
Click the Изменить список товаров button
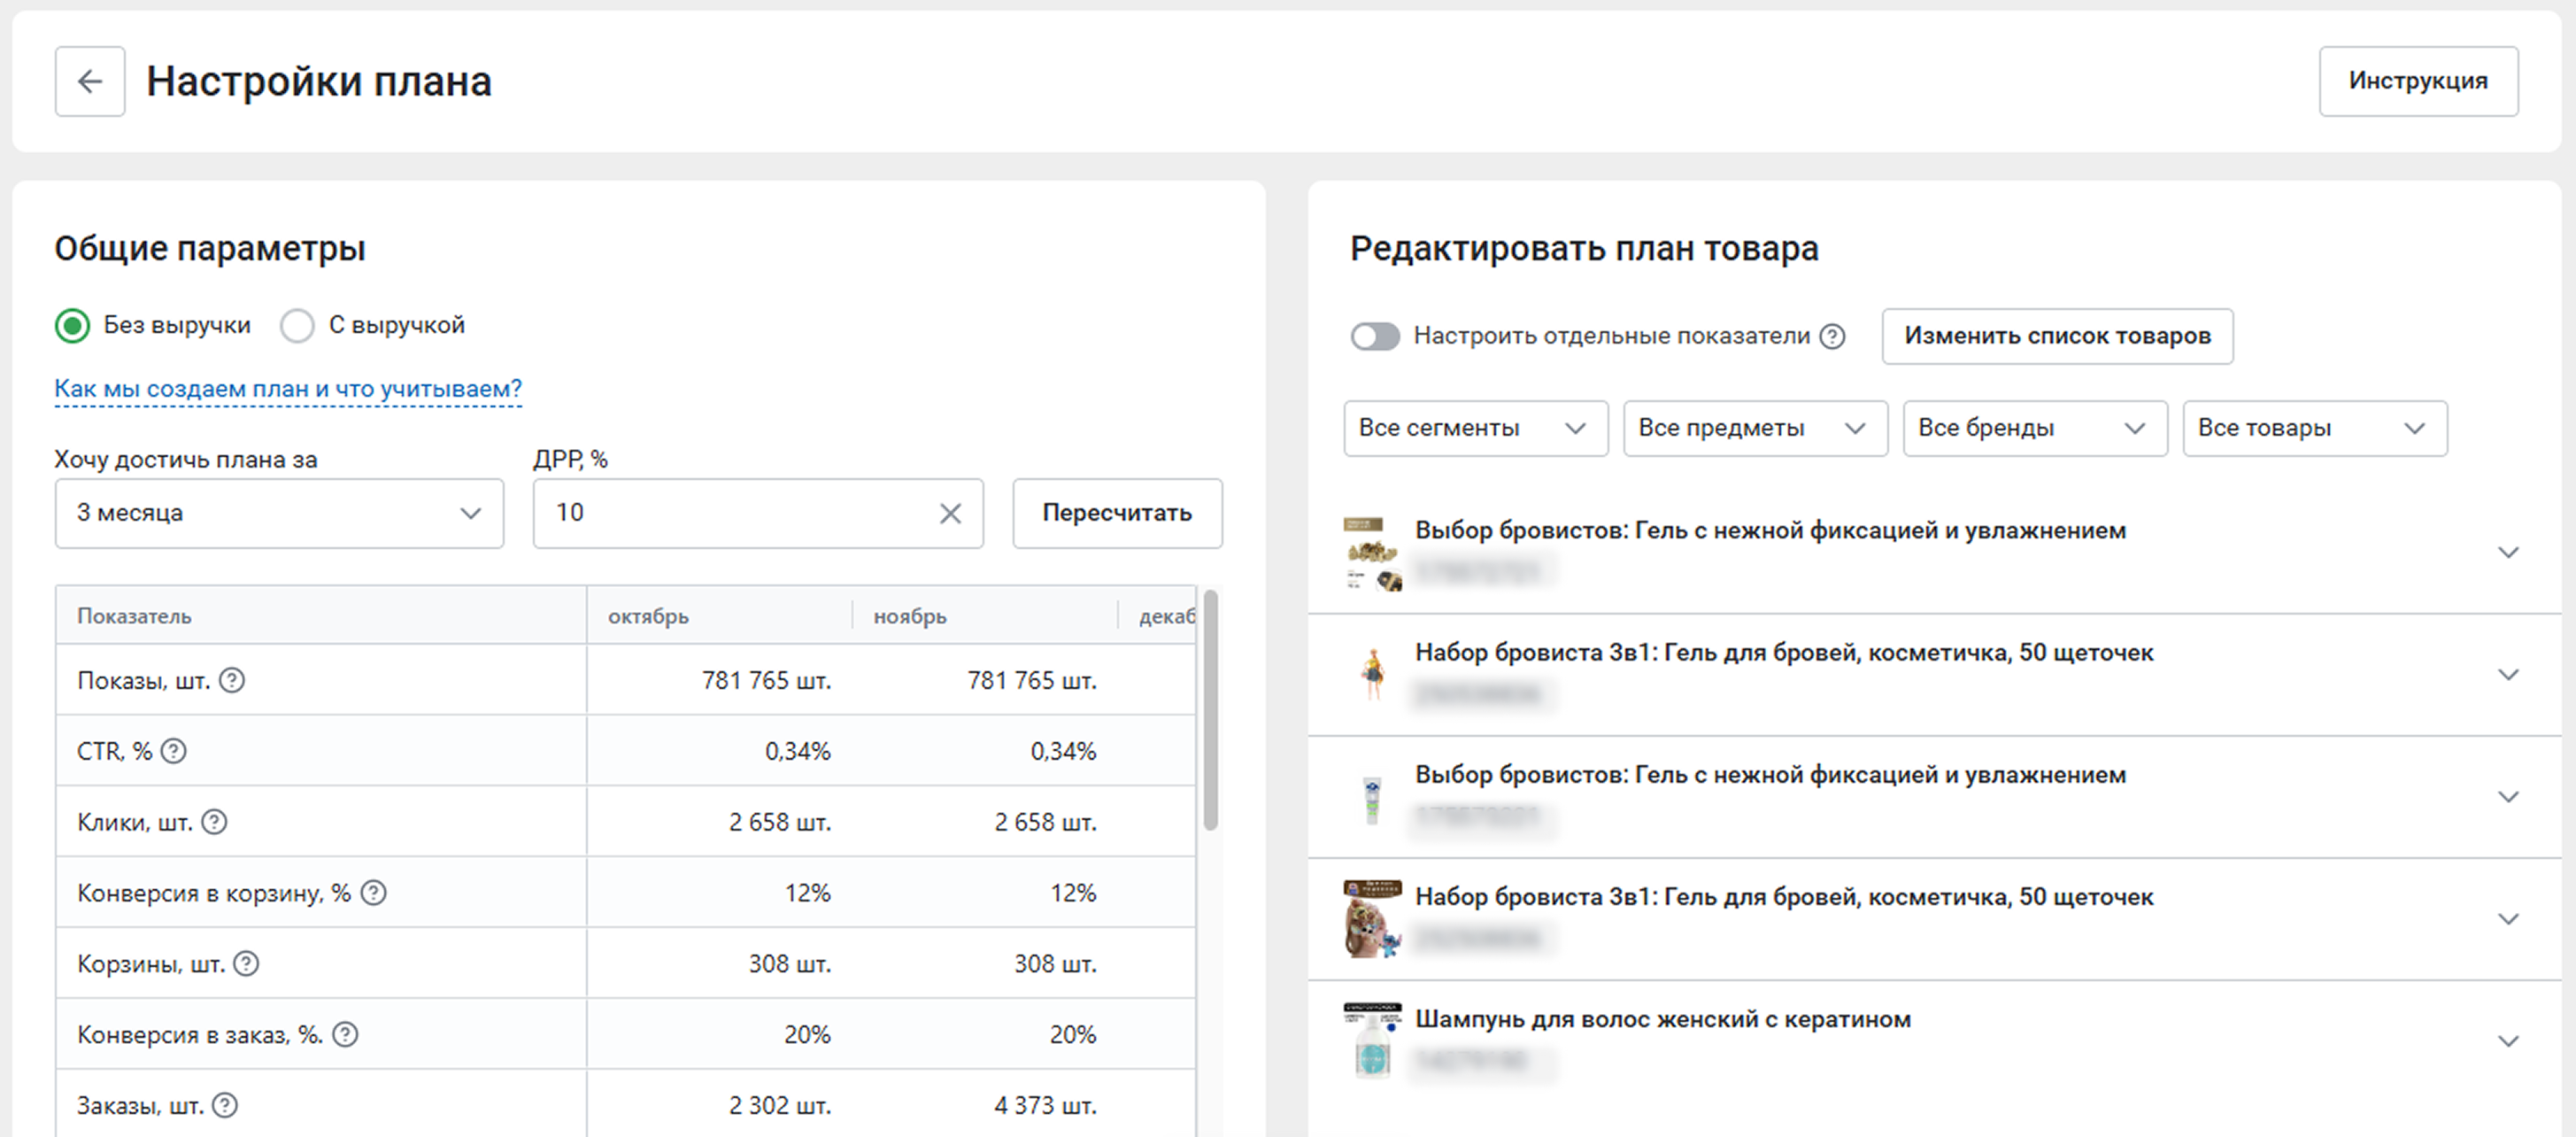point(2056,336)
